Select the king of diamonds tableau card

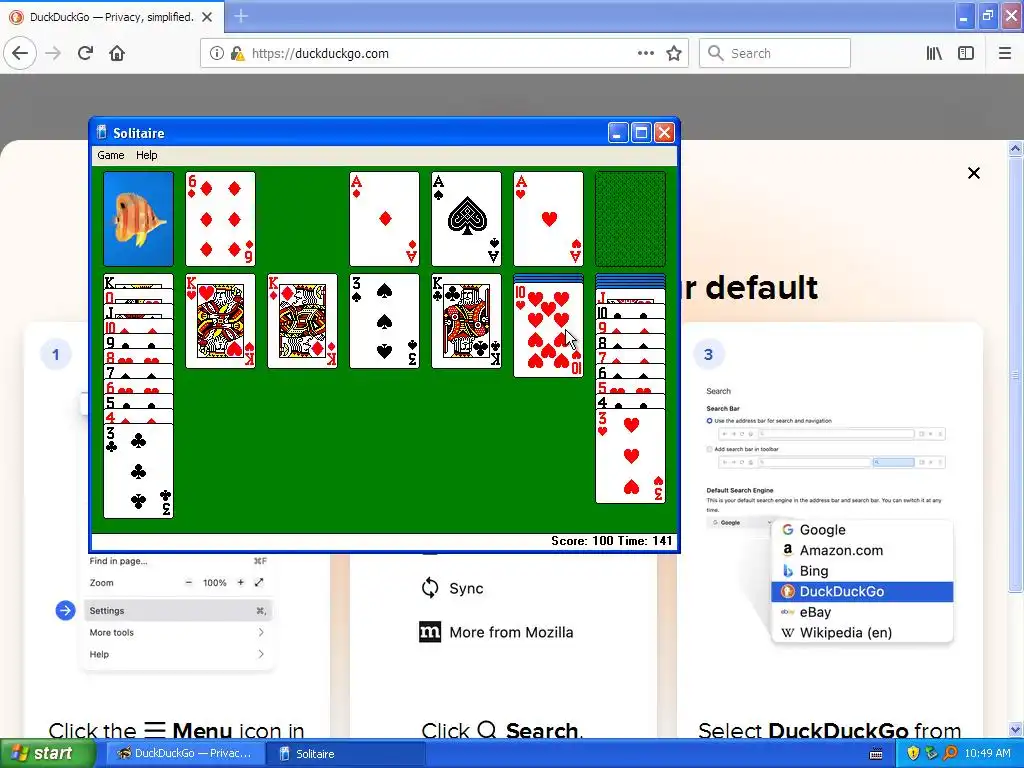[x=302, y=321]
